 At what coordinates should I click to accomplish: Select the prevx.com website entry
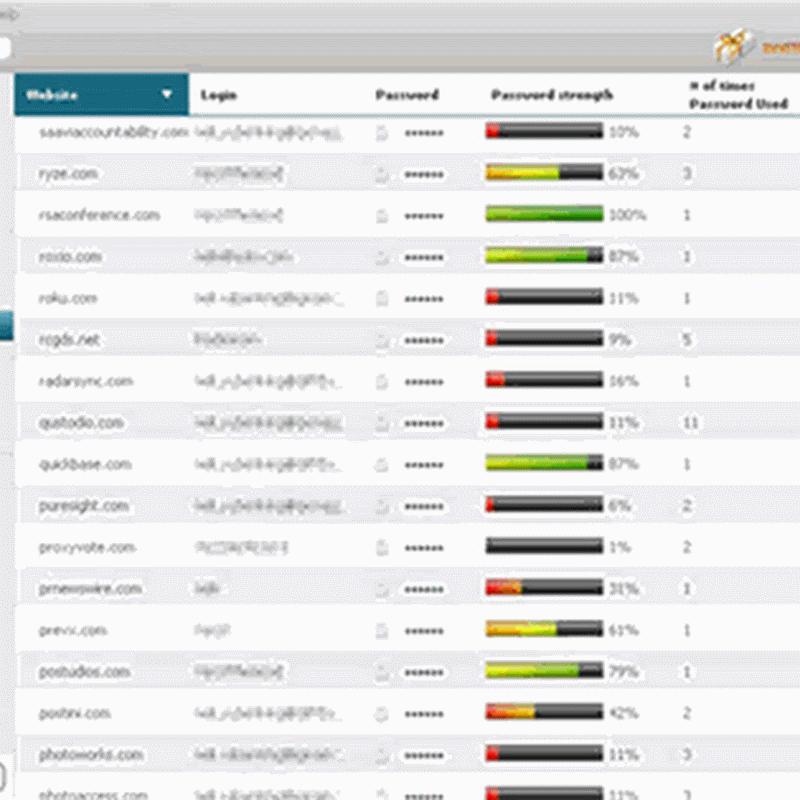tap(73, 631)
